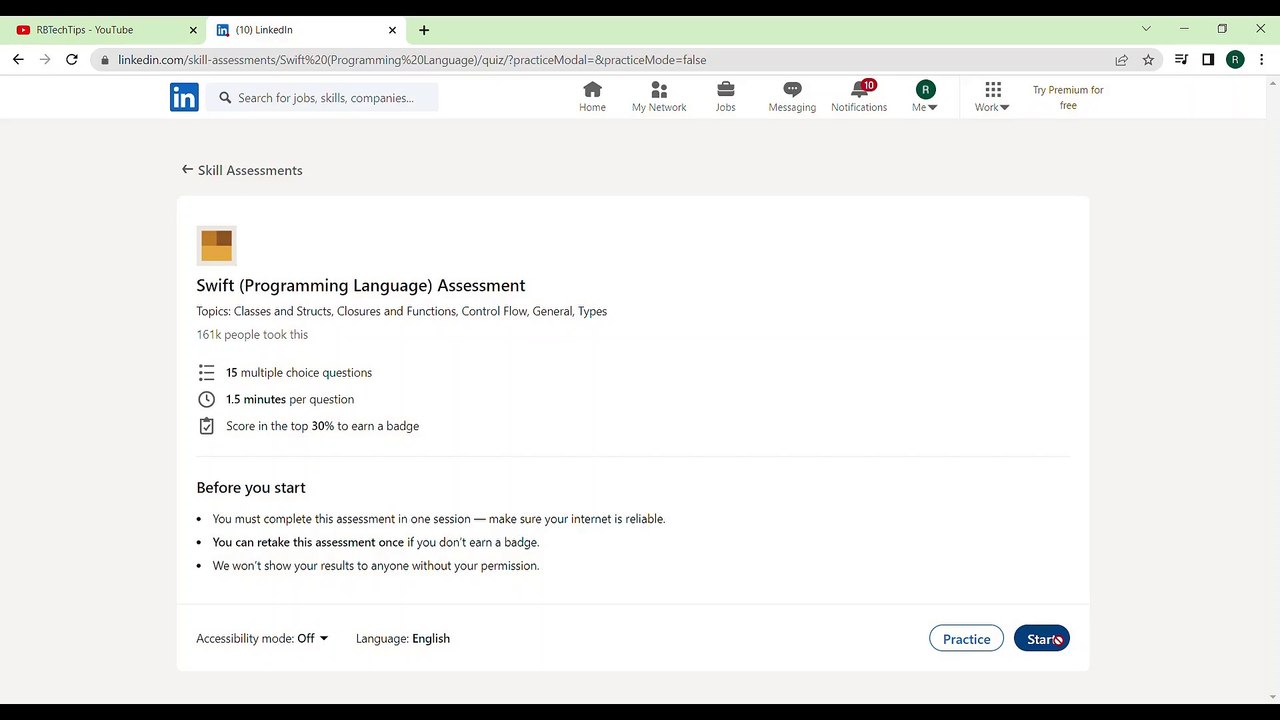Open the tab search chevron
The height and width of the screenshot is (720, 1280).
[1146, 29]
